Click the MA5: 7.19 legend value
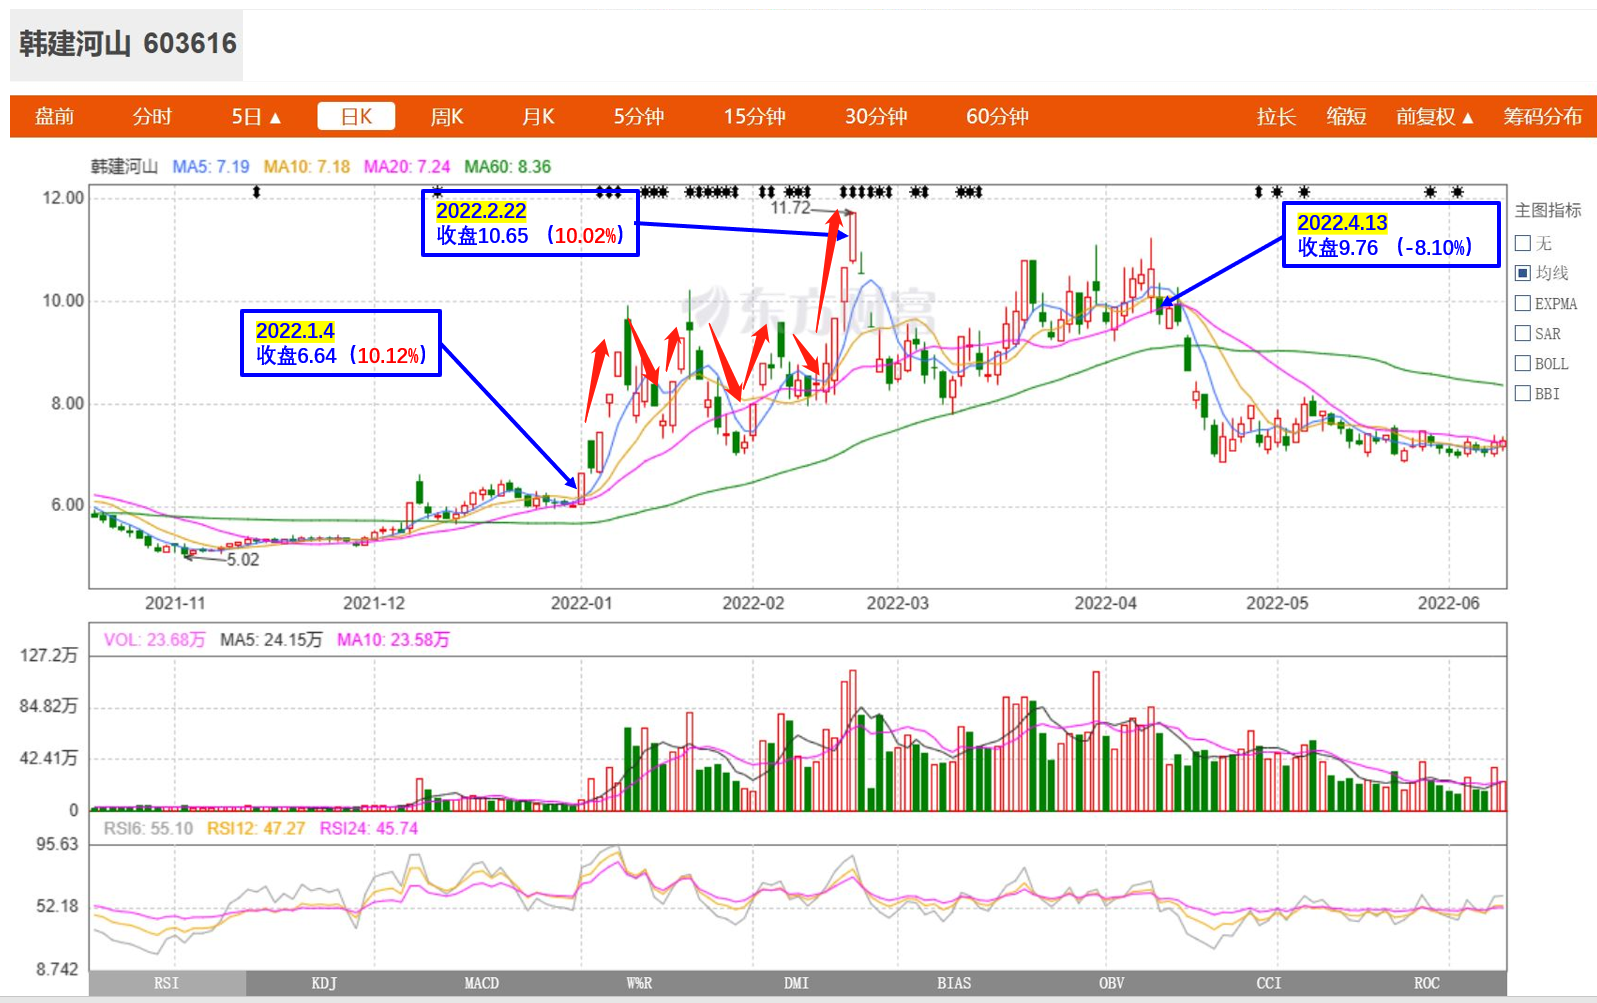This screenshot has height=1003, width=1597. (211, 167)
